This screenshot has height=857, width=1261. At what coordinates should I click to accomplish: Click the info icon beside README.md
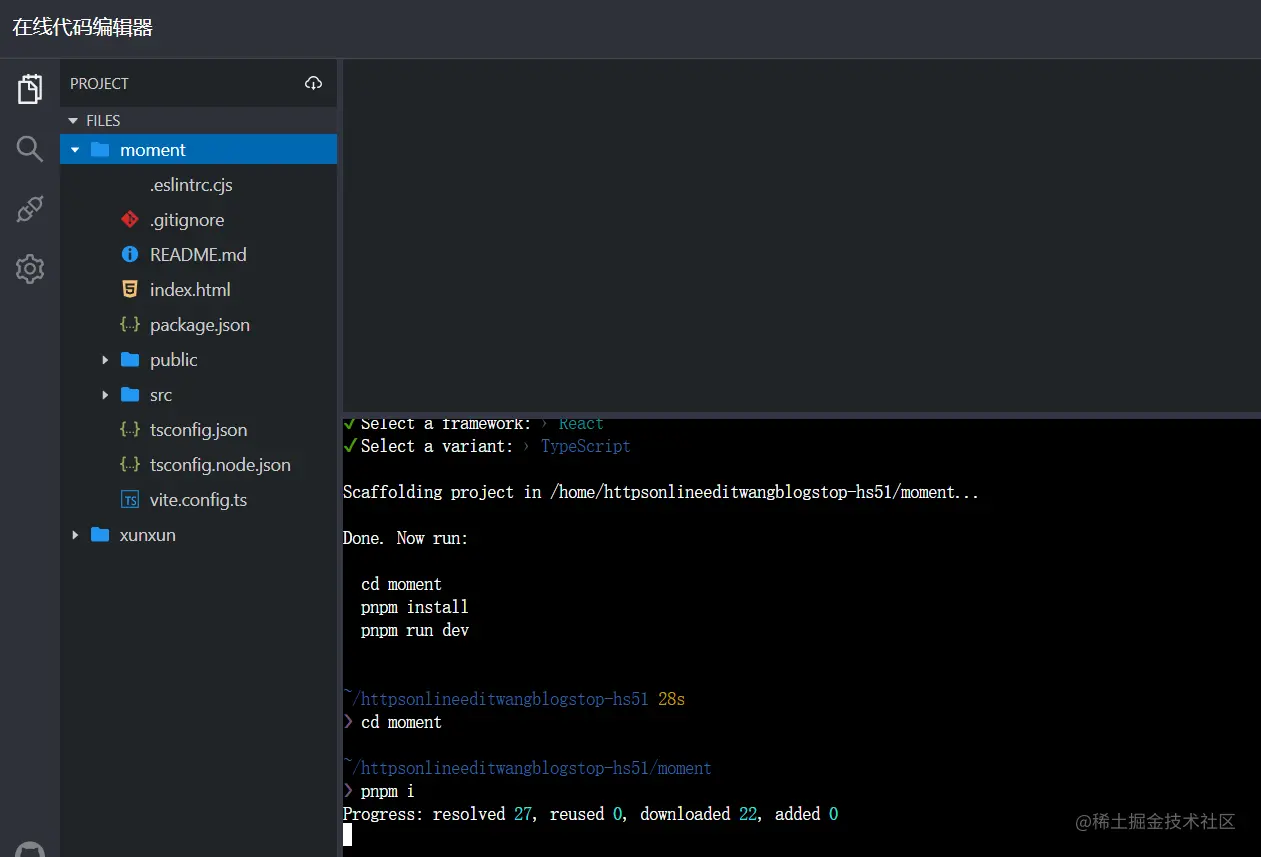coord(129,254)
